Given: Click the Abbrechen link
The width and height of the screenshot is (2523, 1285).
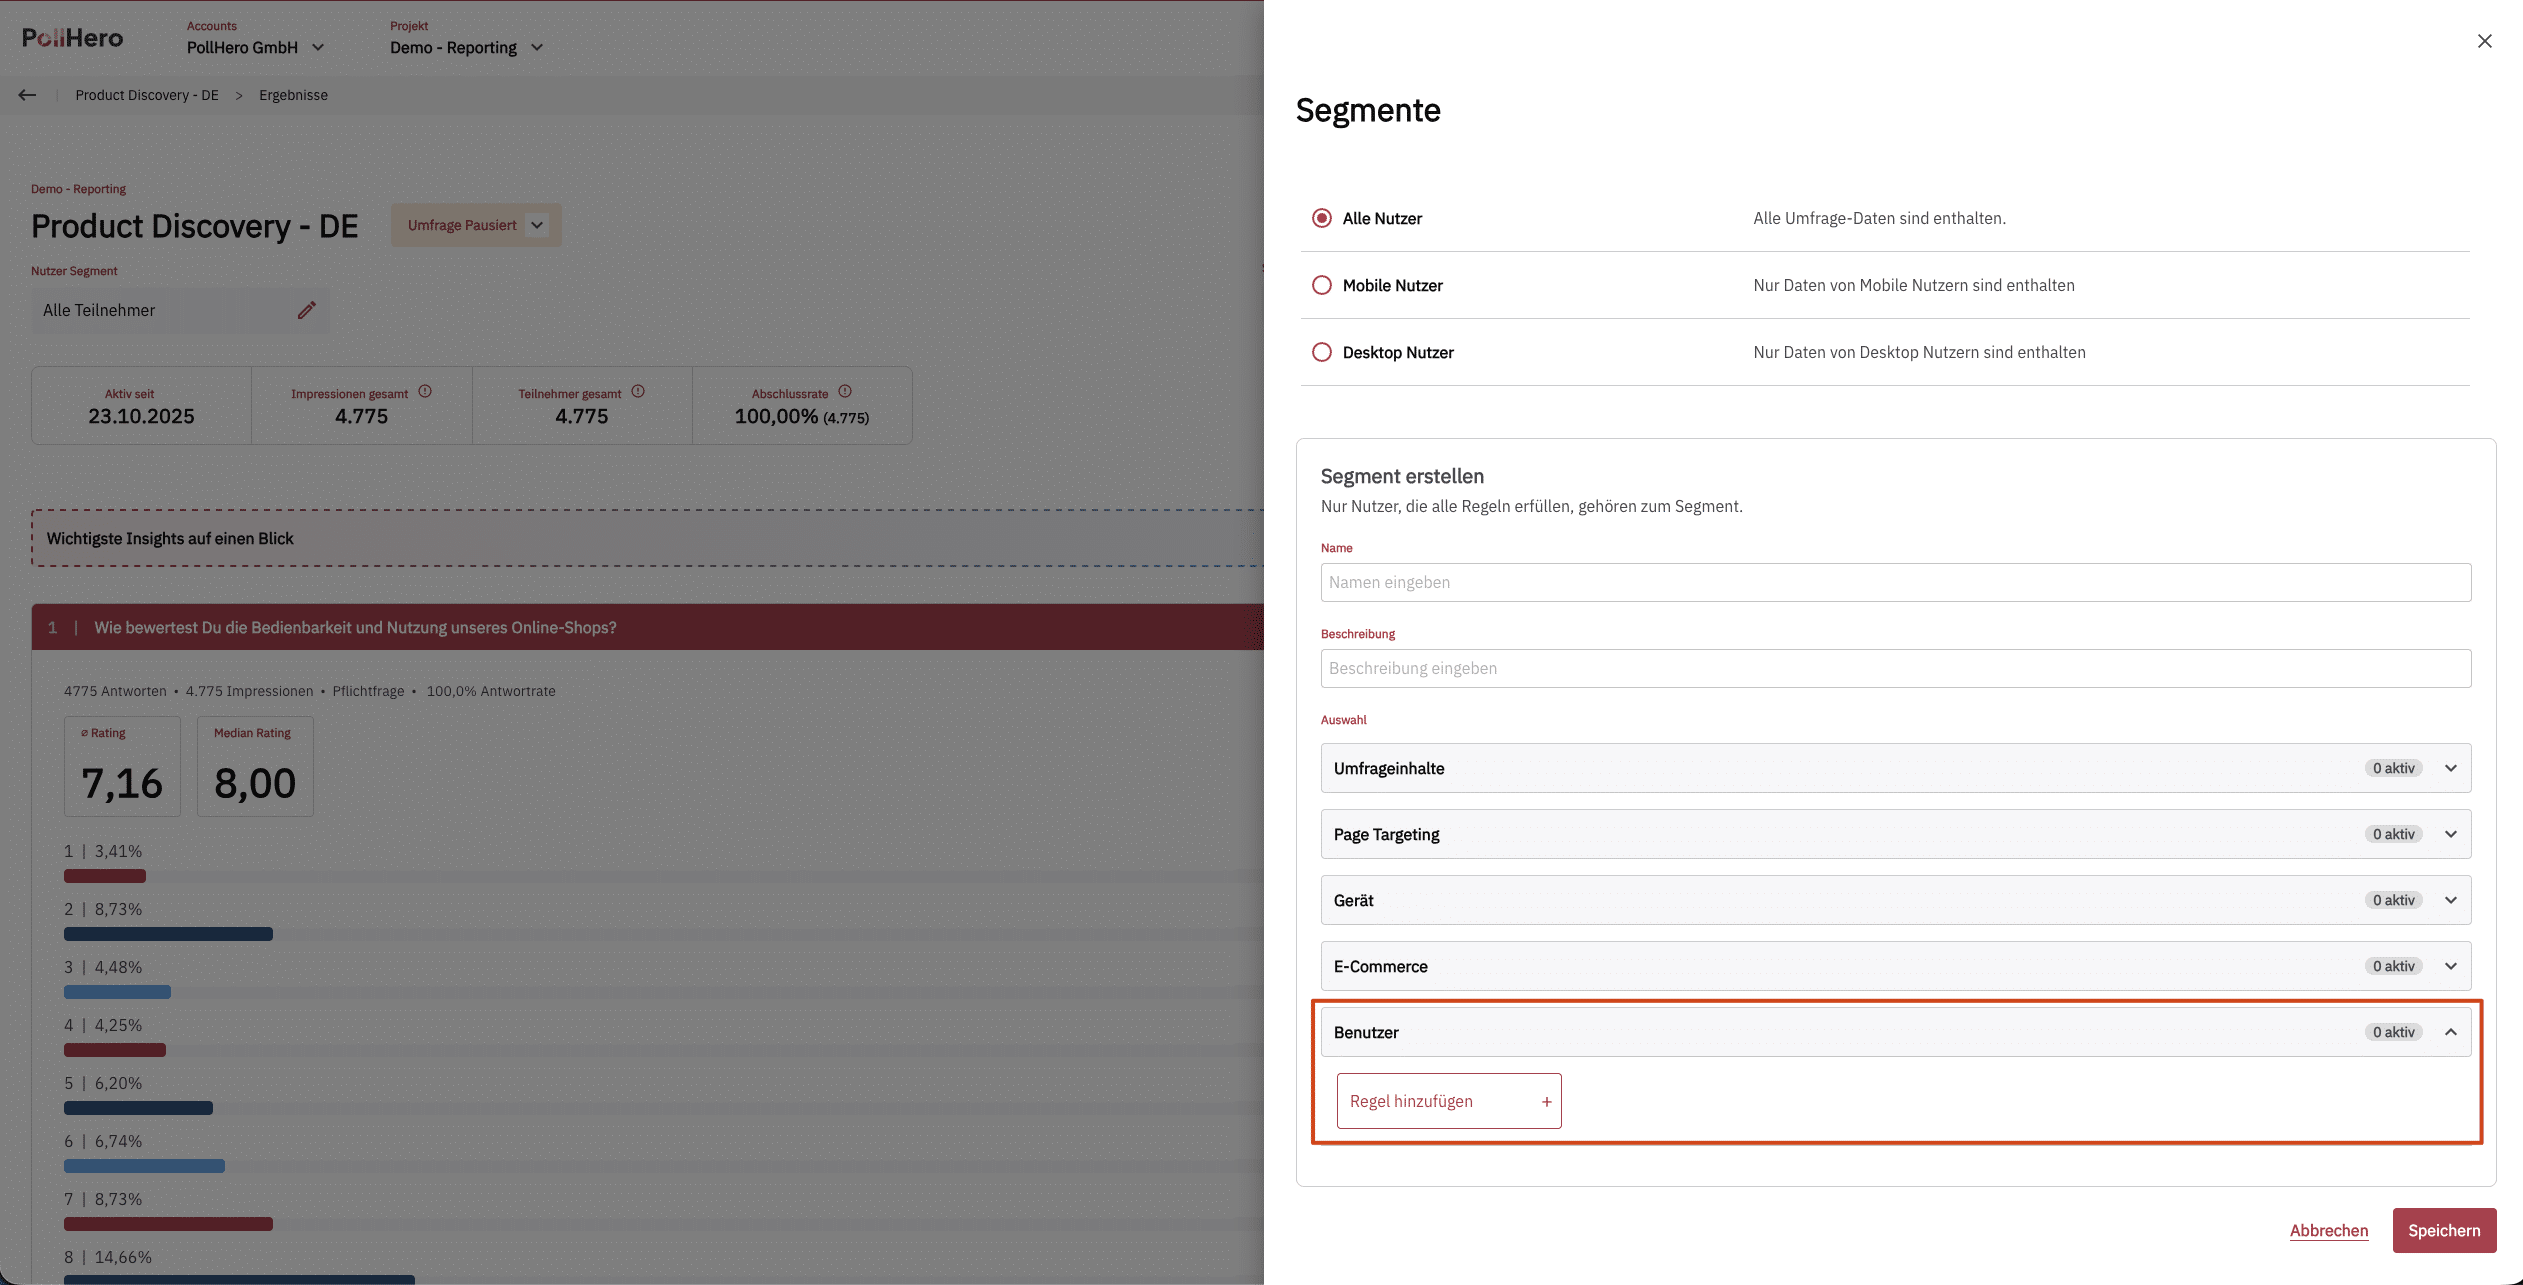Looking at the screenshot, I should click(2329, 1230).
